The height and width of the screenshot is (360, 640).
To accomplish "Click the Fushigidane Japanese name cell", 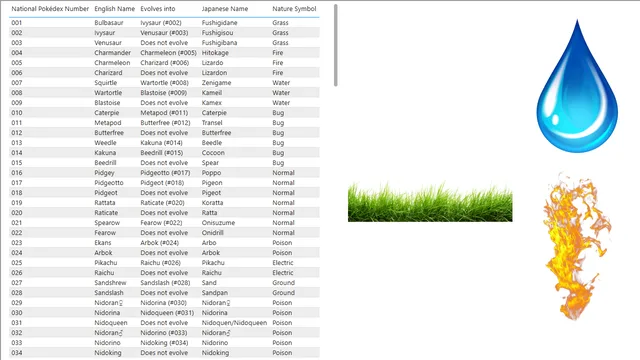I will [x=219, y=23].
